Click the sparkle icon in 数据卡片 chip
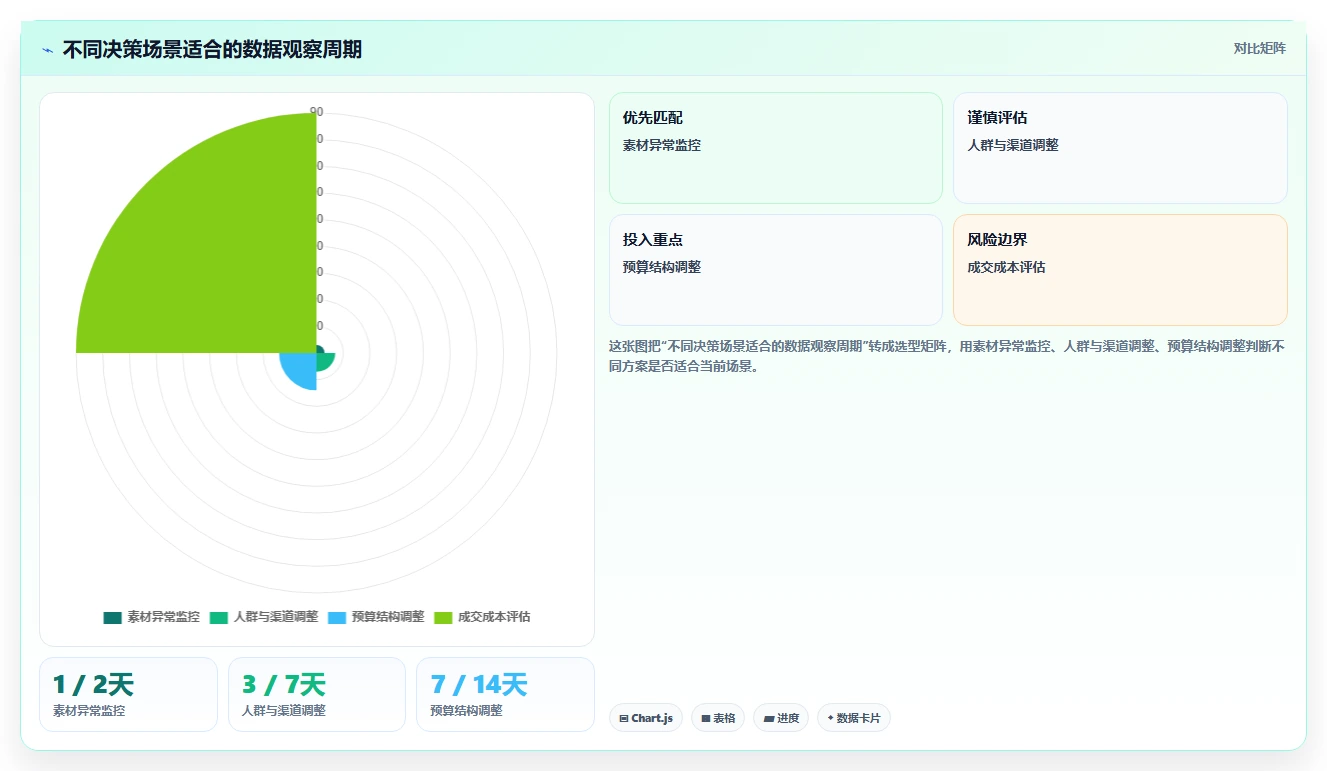The height and width of the screenshot is (771, 1327). tap(830, 718)
